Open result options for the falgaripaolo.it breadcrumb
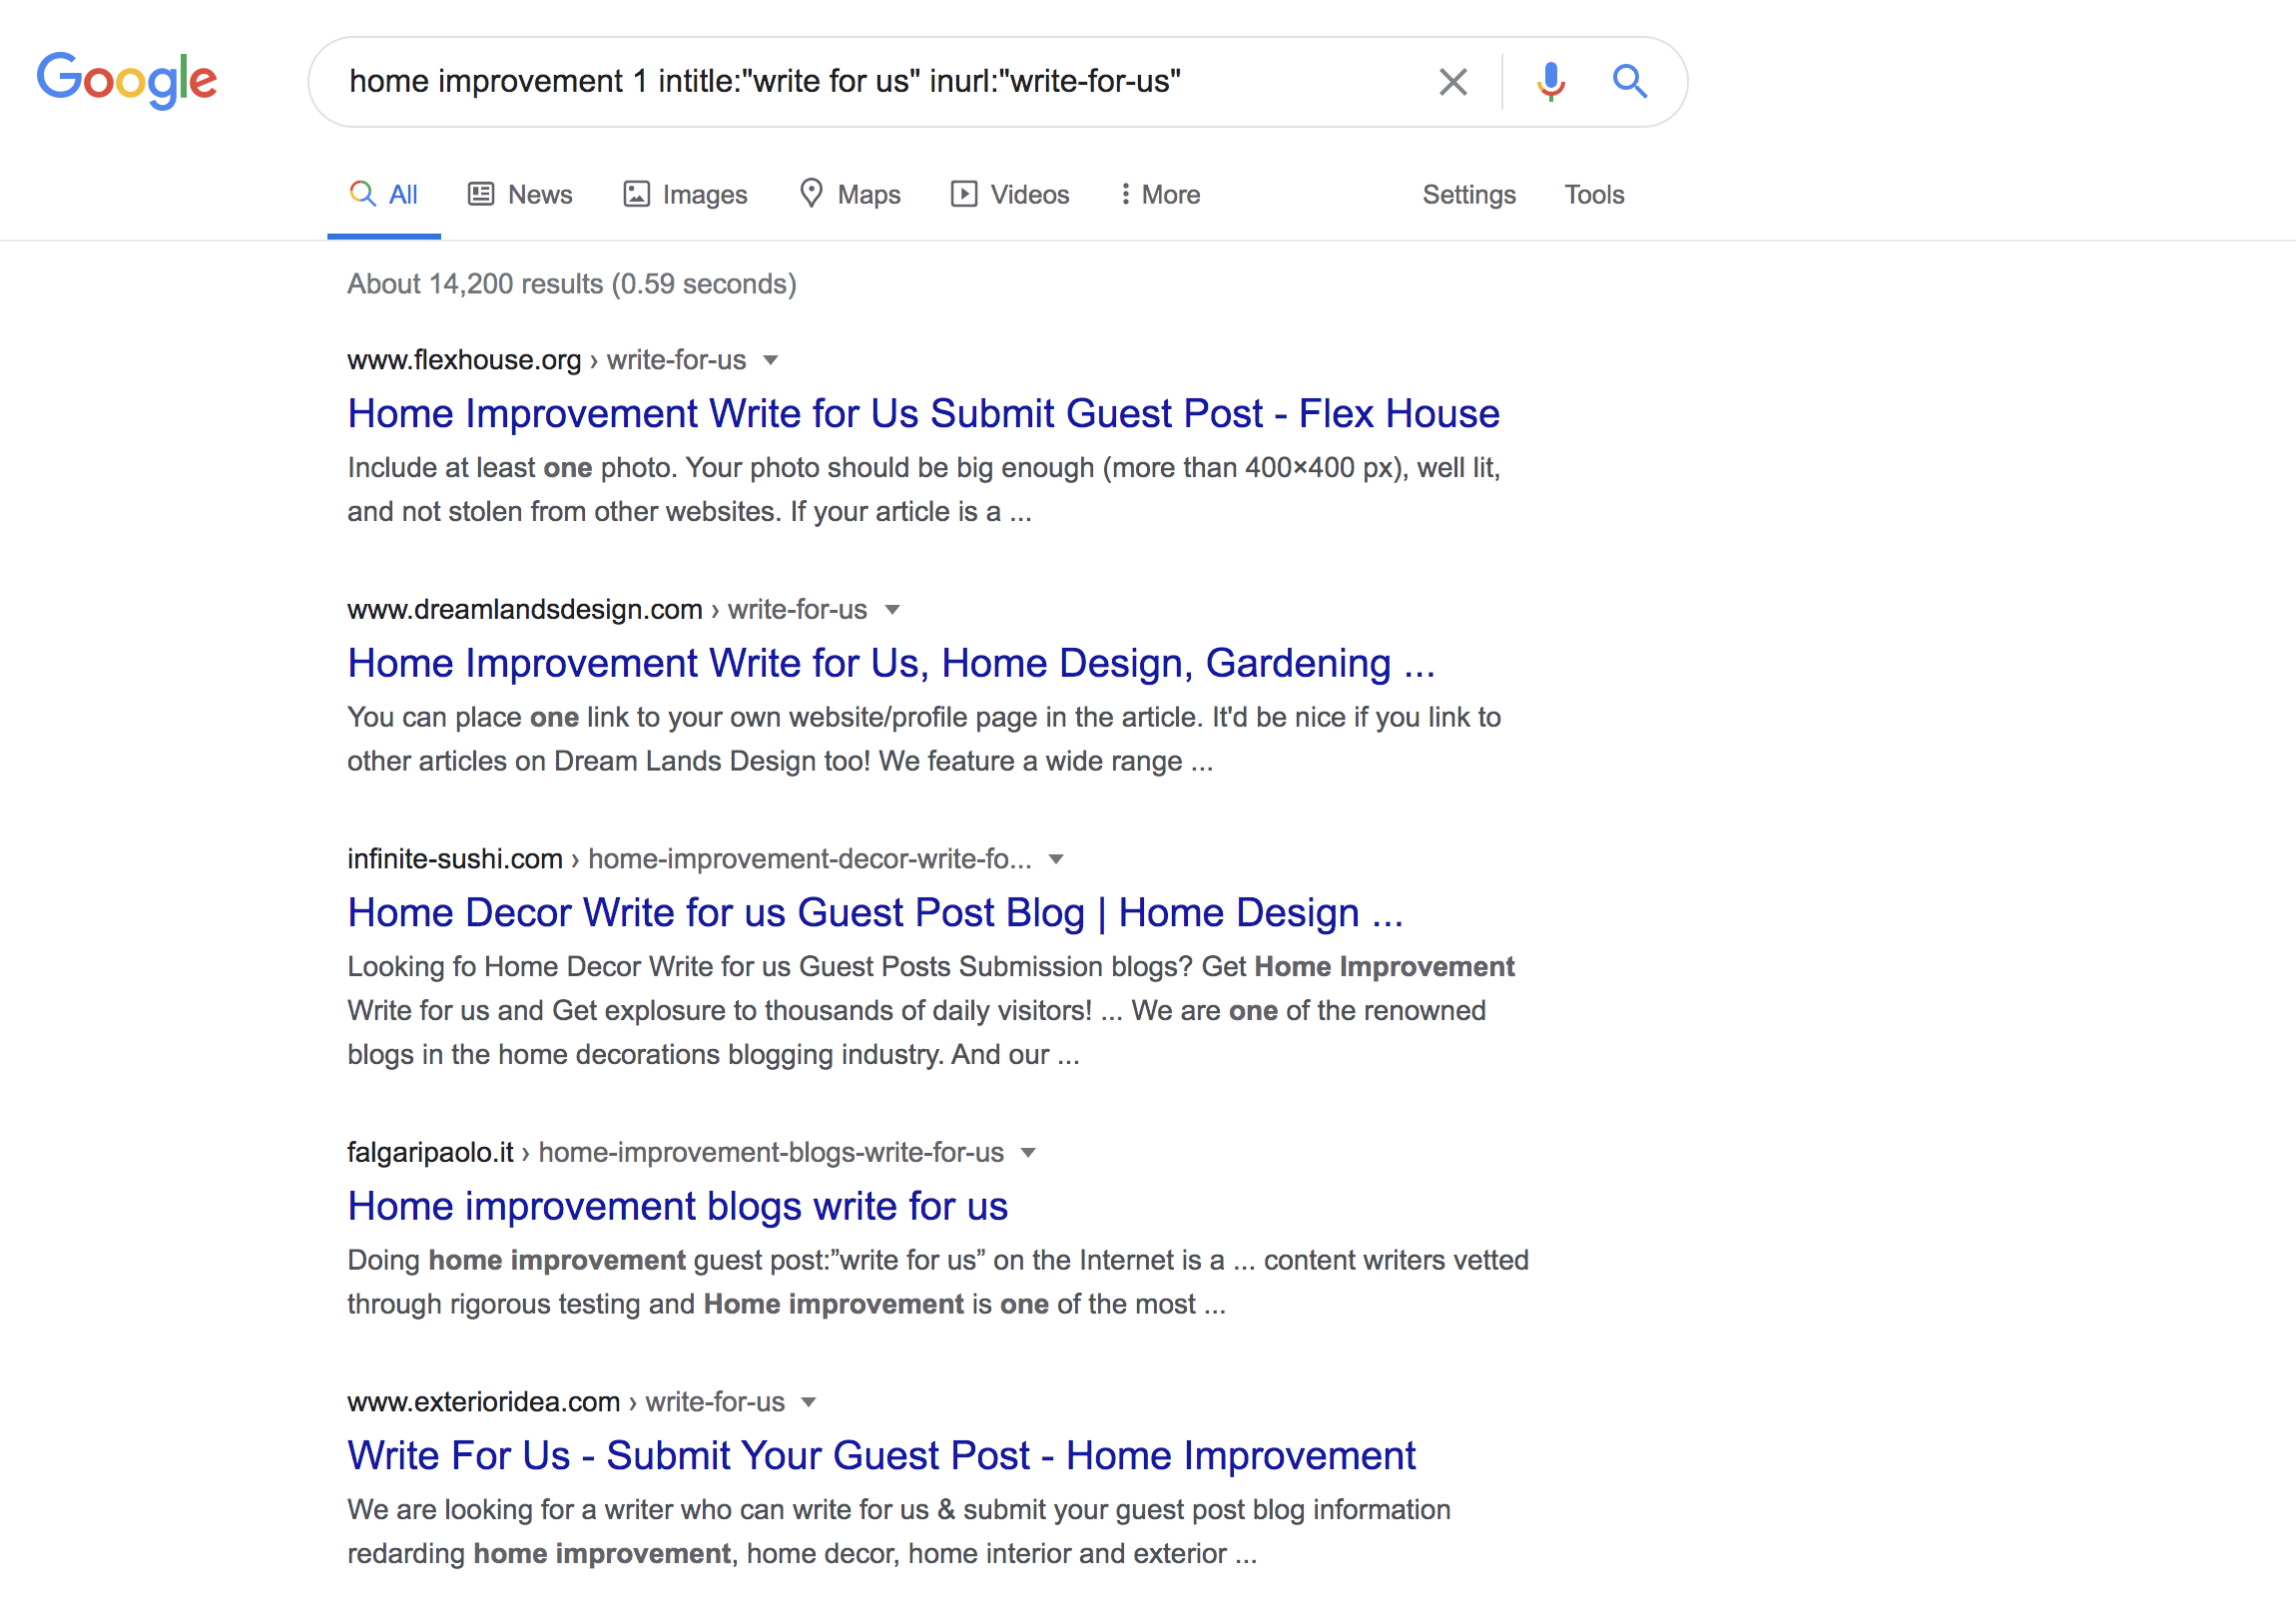 (x=1030, y=1152)
